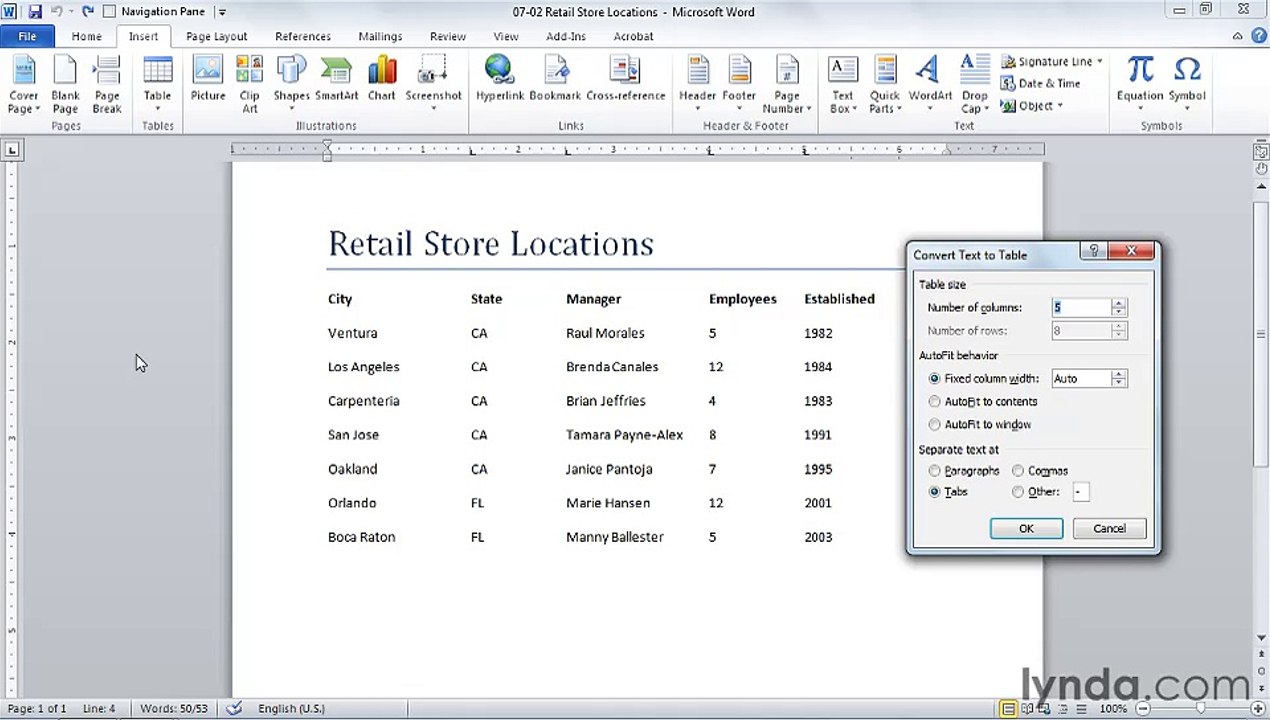Viewport: 1270px width, 720px height.
Task: Switch to the Mailings tab
Action: 380,36
